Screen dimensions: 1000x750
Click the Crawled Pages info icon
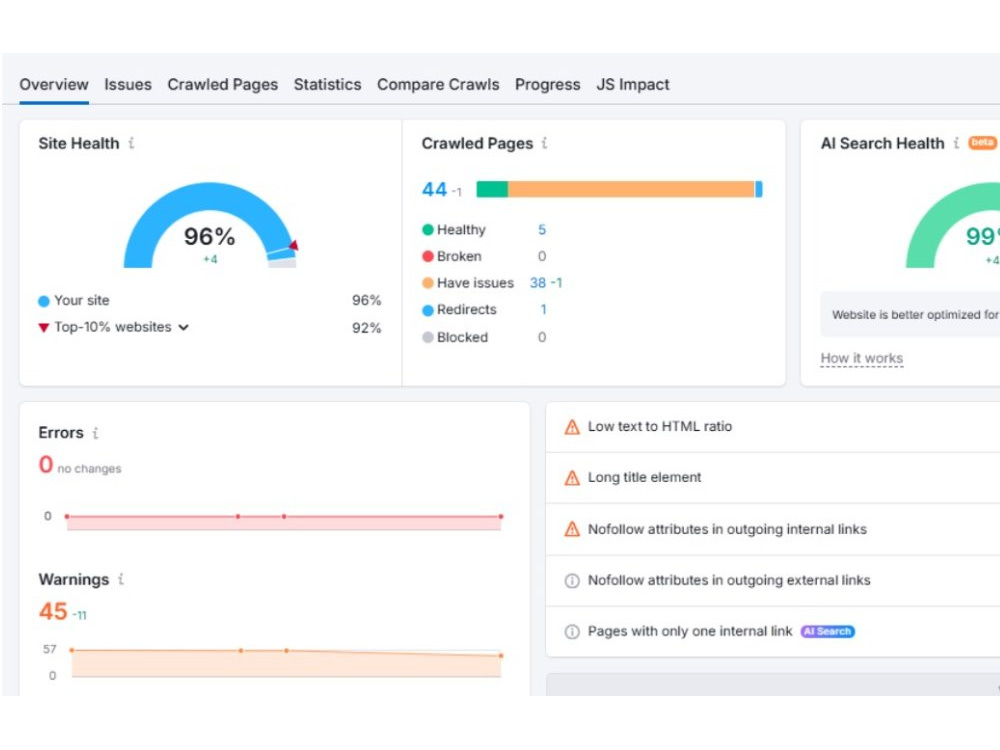coord(544,143)
